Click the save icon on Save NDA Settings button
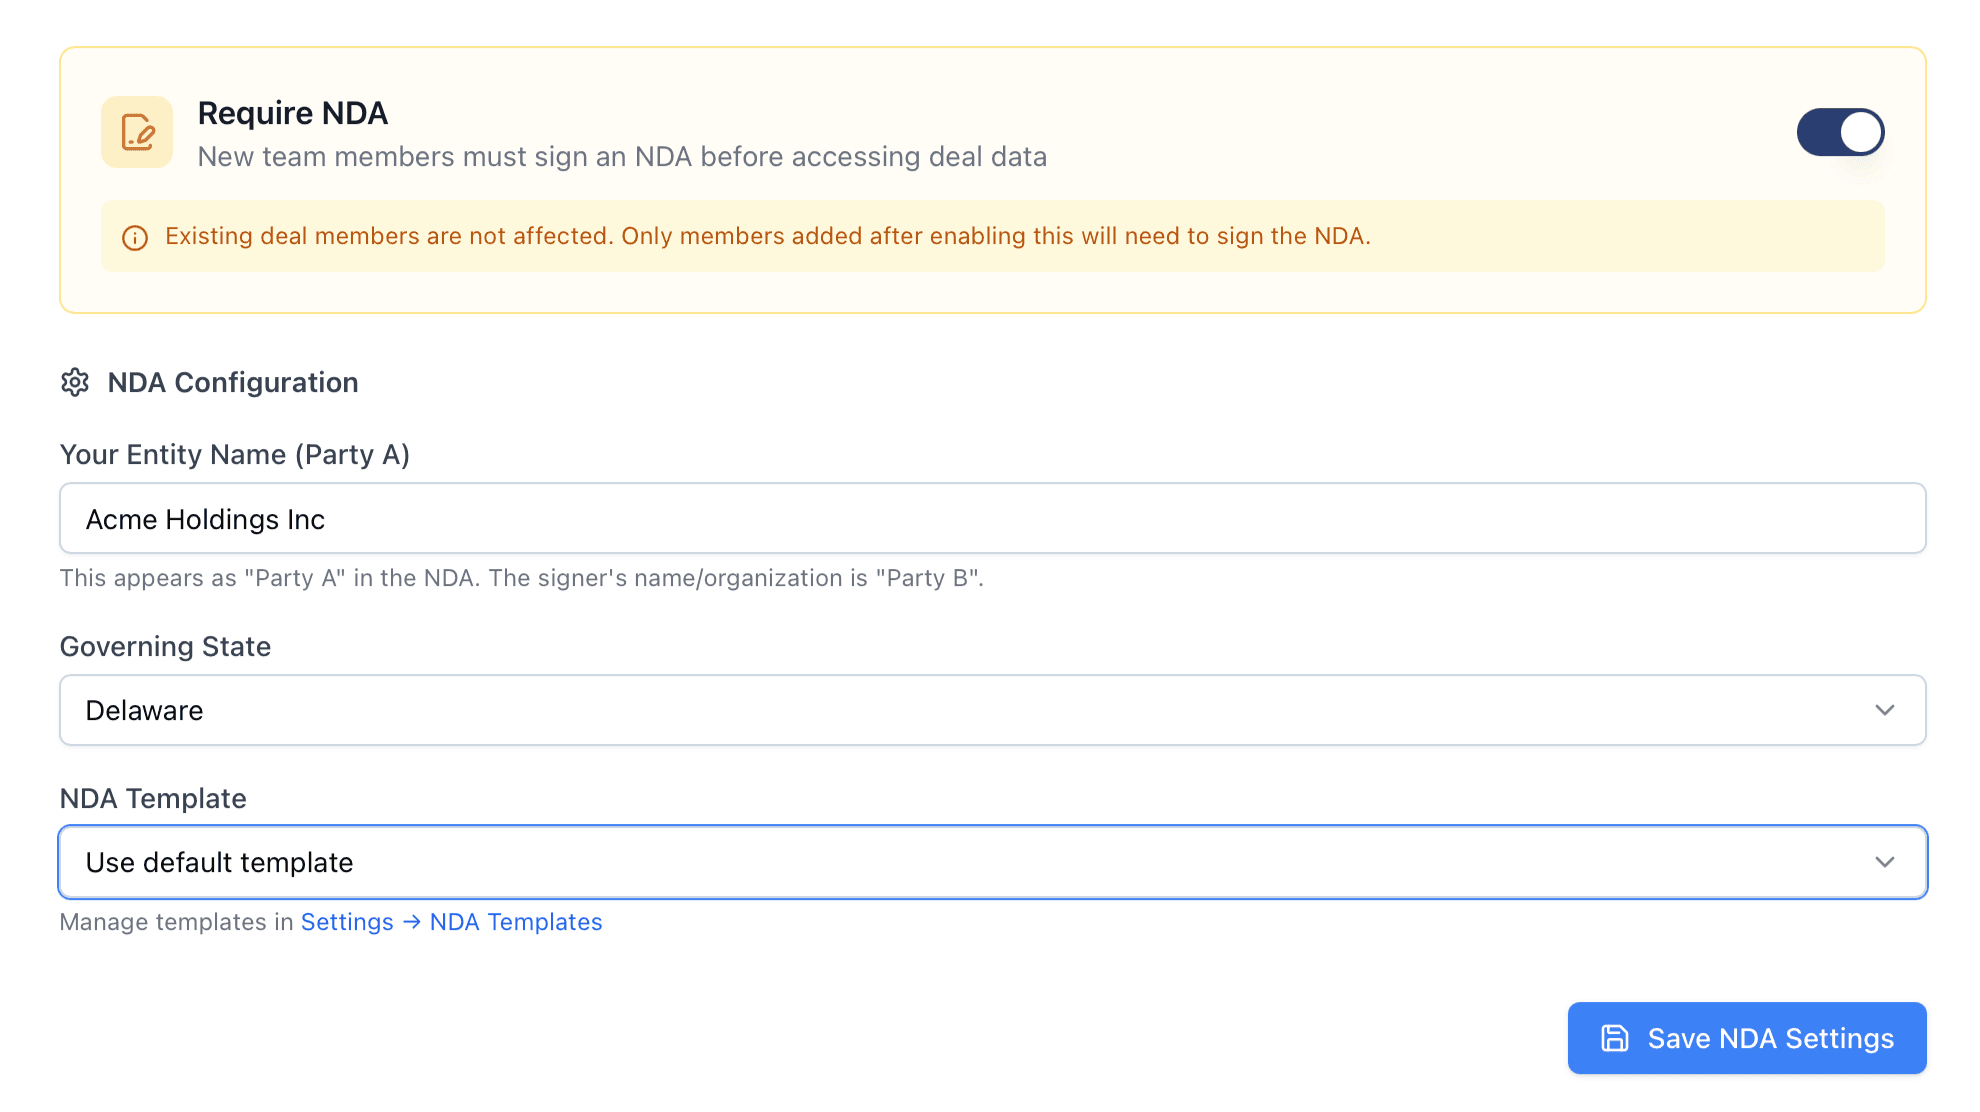Screen dimensions: 1980x1112 click(x=1617, y=1038)
